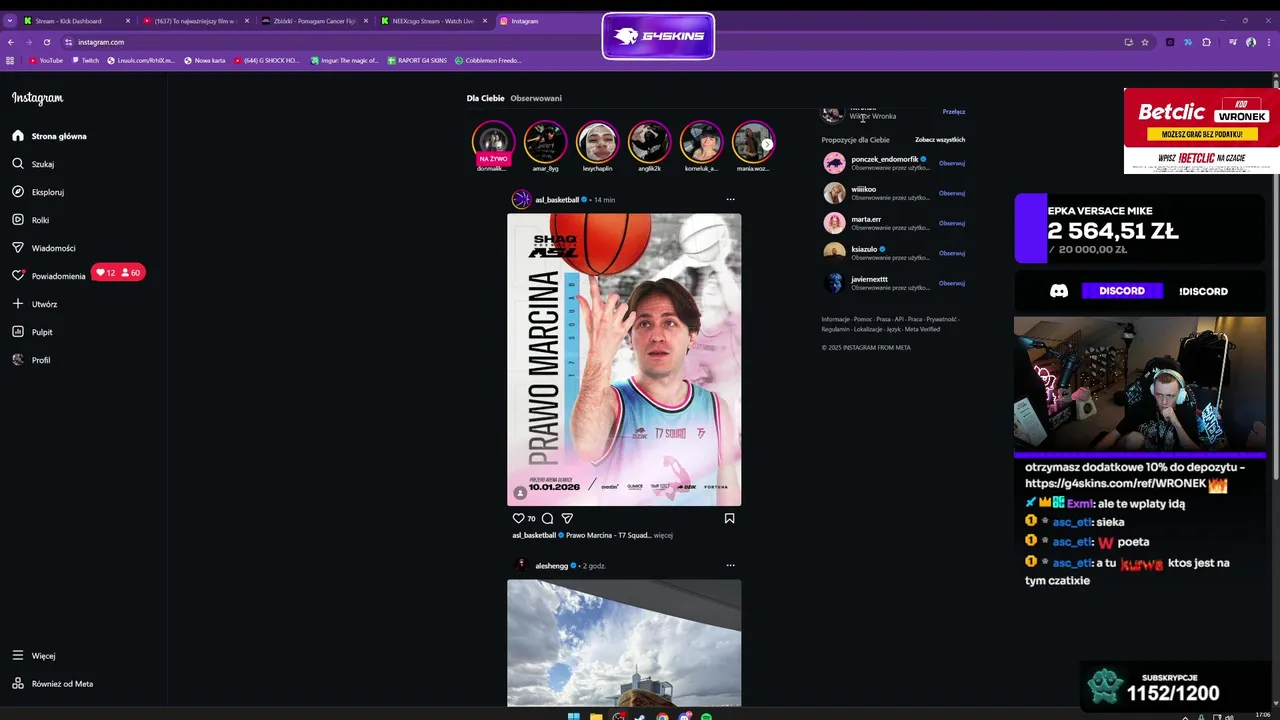Open Szukaj search in Instagram sidebar

18,164
